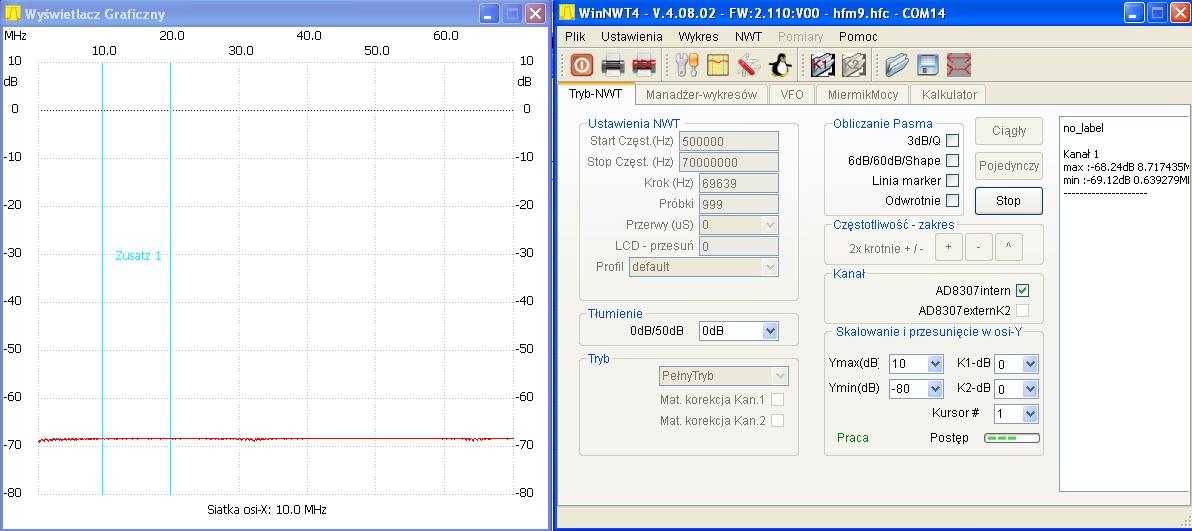Click the printer icon in toolbar
The height and width of the screenshot is (531, 1192).
click(613, 65)
